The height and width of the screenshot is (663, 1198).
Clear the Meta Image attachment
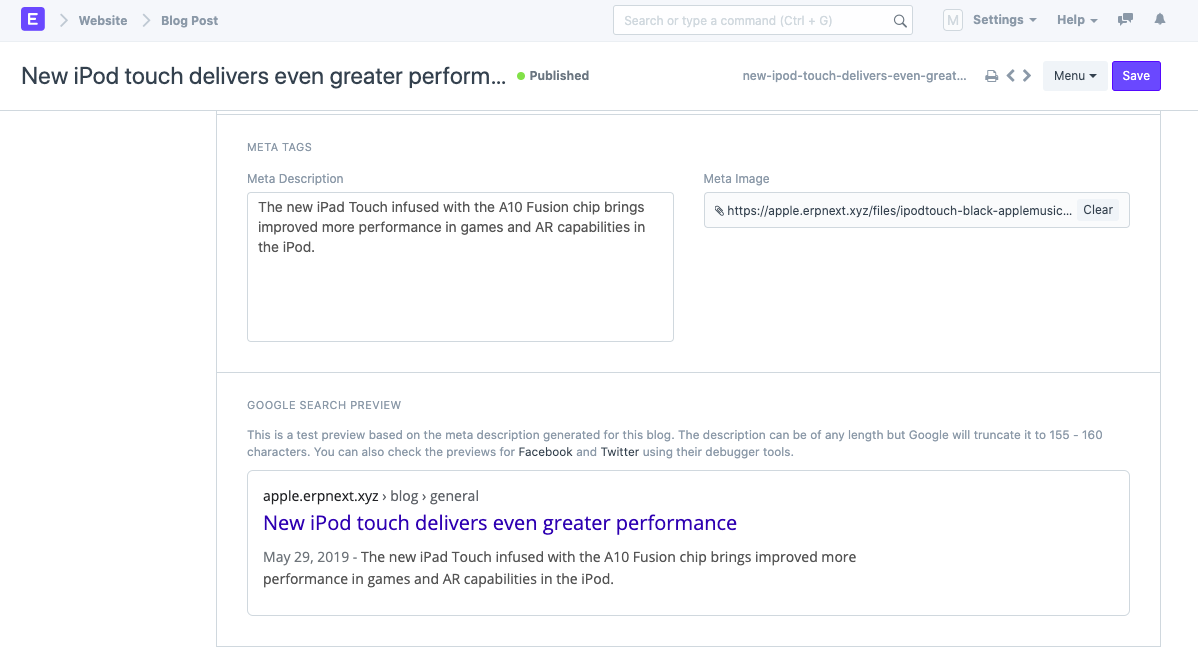(x=1097, y=209)
